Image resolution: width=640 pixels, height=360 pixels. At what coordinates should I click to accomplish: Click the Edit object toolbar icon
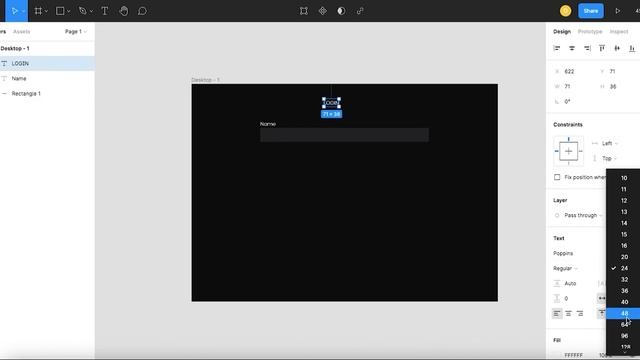tap(304, 11)
